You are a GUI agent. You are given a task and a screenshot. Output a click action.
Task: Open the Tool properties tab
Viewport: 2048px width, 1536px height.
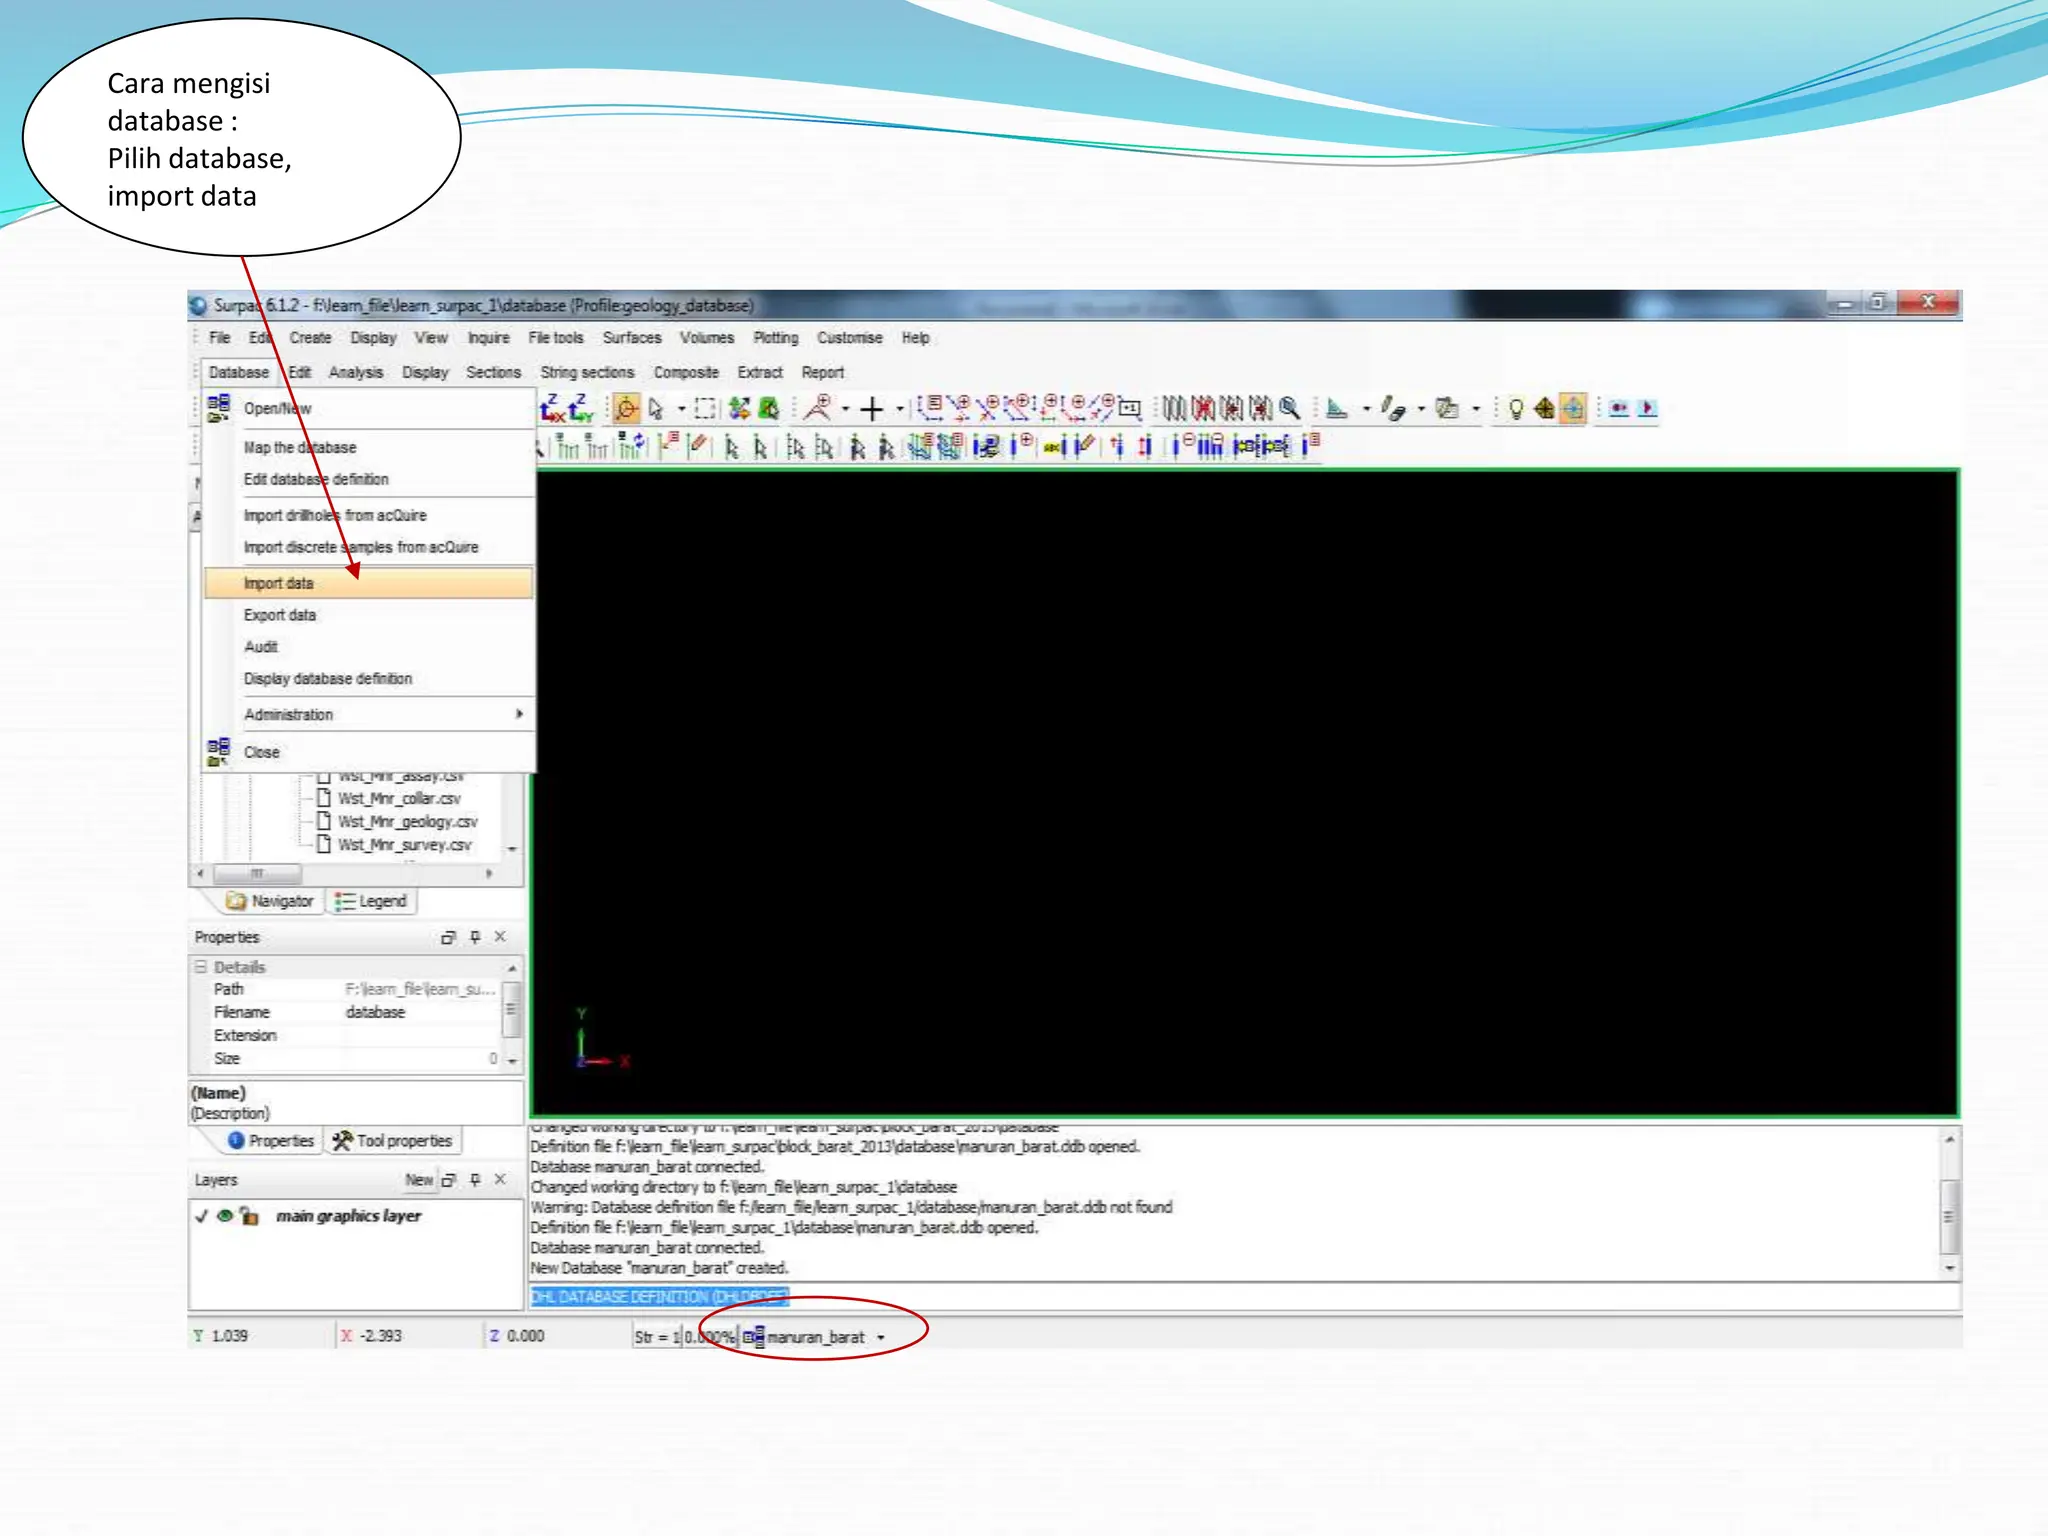click(393, 1141)
